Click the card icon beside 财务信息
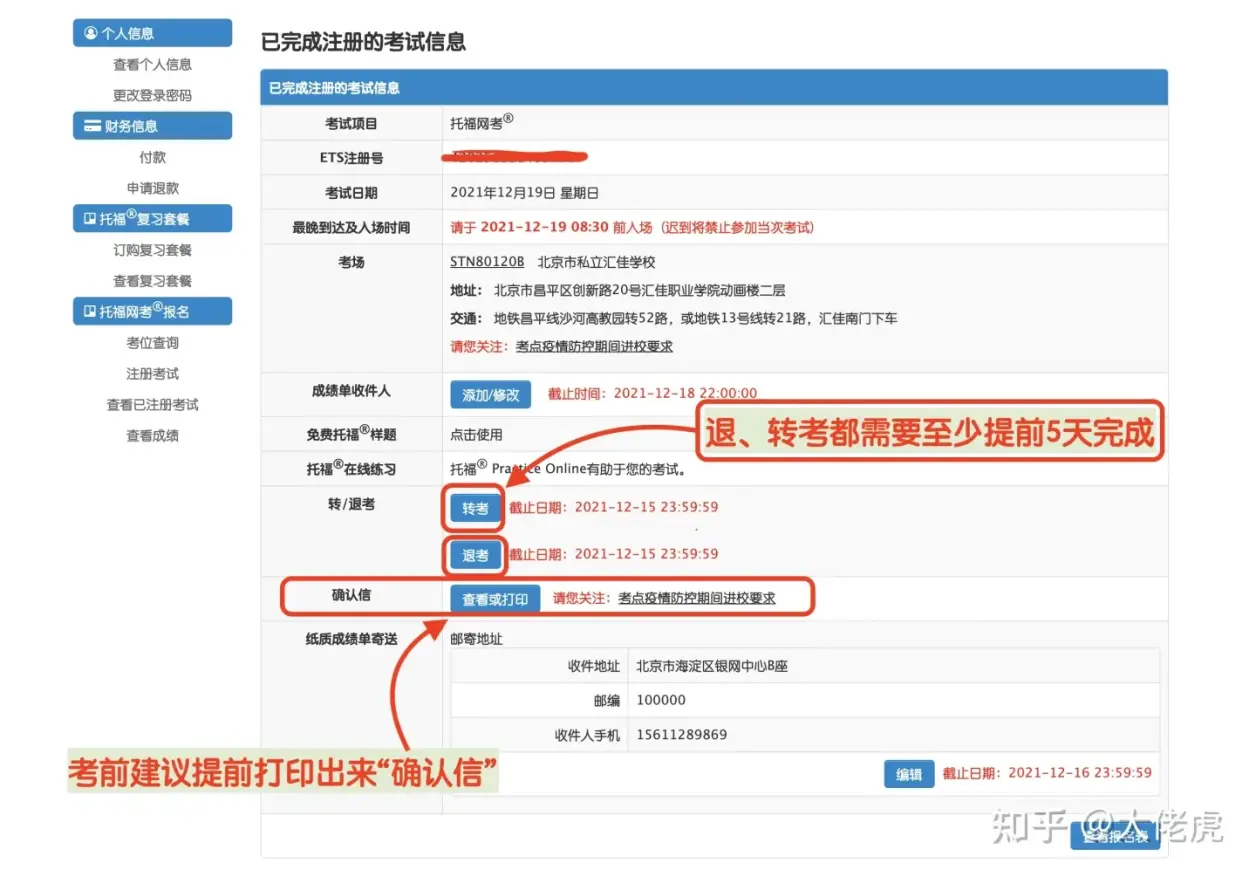Viewport: 1256px width, 877px height. point(92,126)
